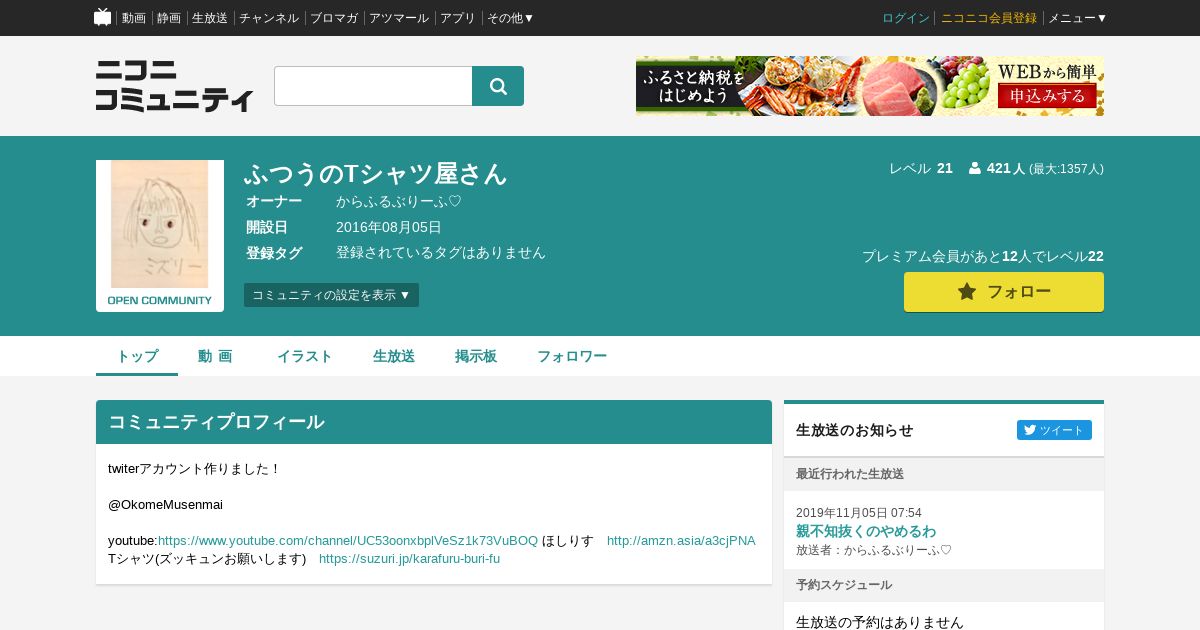Click 生放送の予約はありません text
Screen dimensions: 1200x630
pos(880,622)
